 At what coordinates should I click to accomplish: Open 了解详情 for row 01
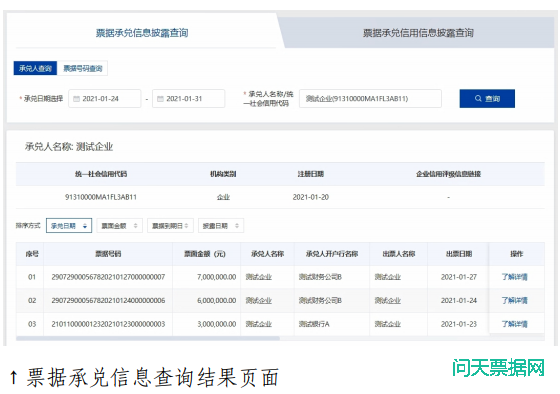click(514, 277)
